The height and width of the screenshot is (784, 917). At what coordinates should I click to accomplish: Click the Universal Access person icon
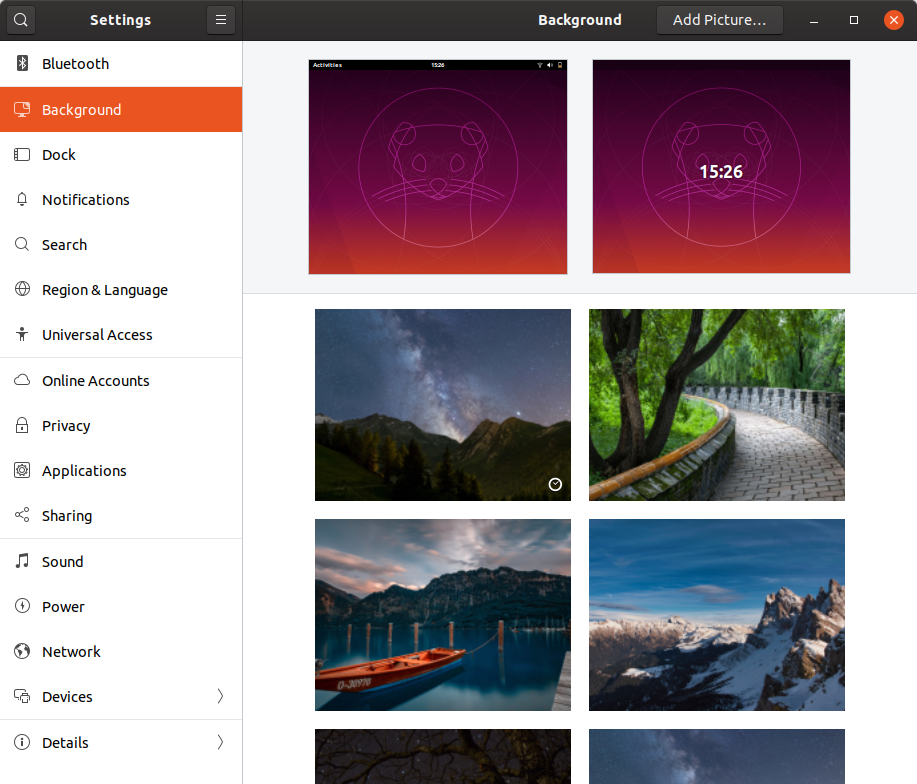[22, 334]
